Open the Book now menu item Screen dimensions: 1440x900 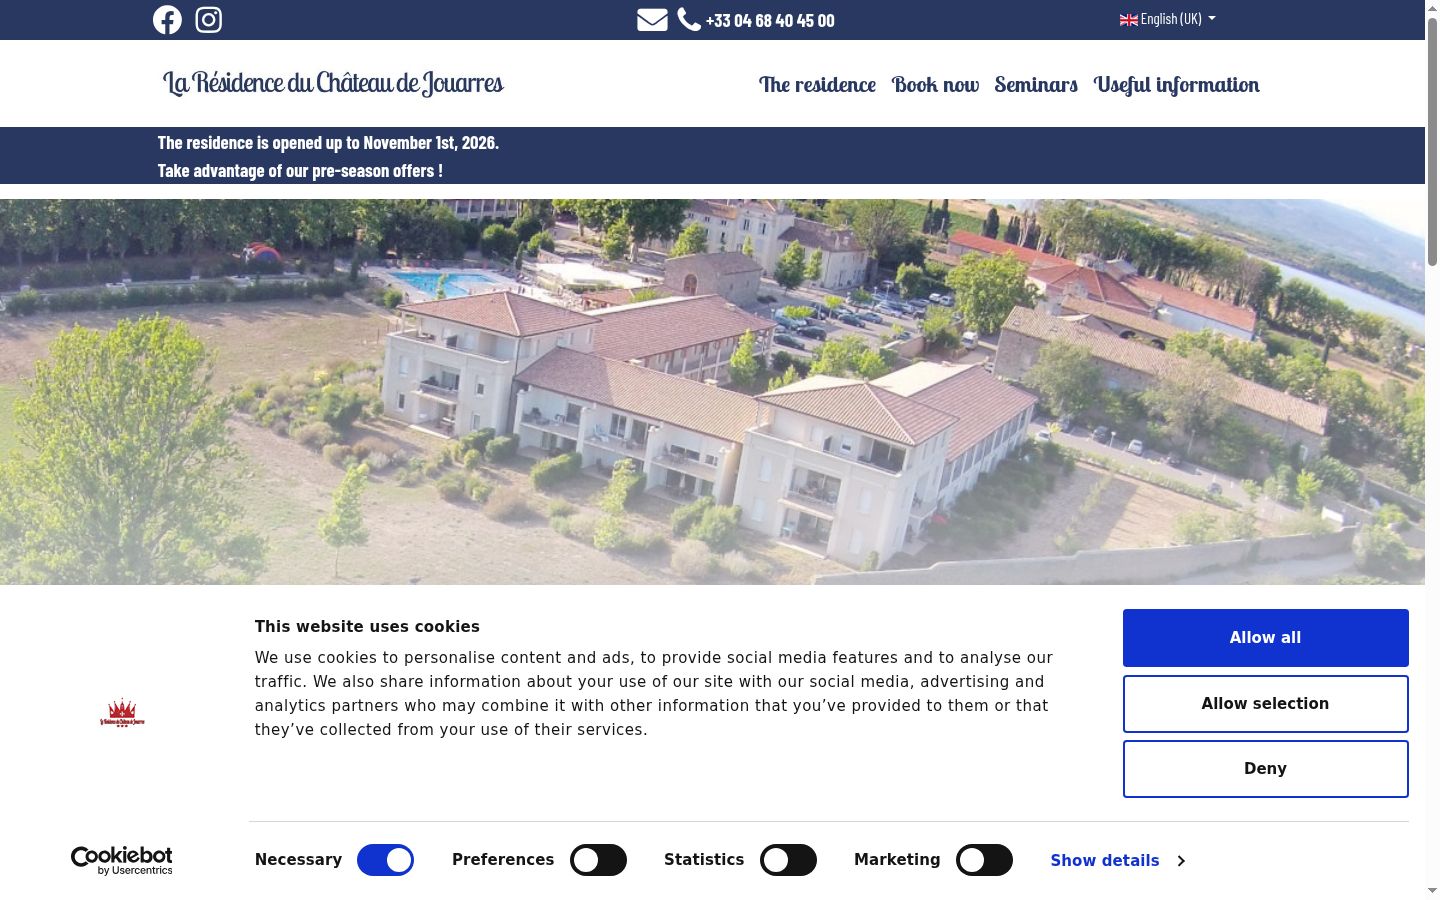pos(935,85)
